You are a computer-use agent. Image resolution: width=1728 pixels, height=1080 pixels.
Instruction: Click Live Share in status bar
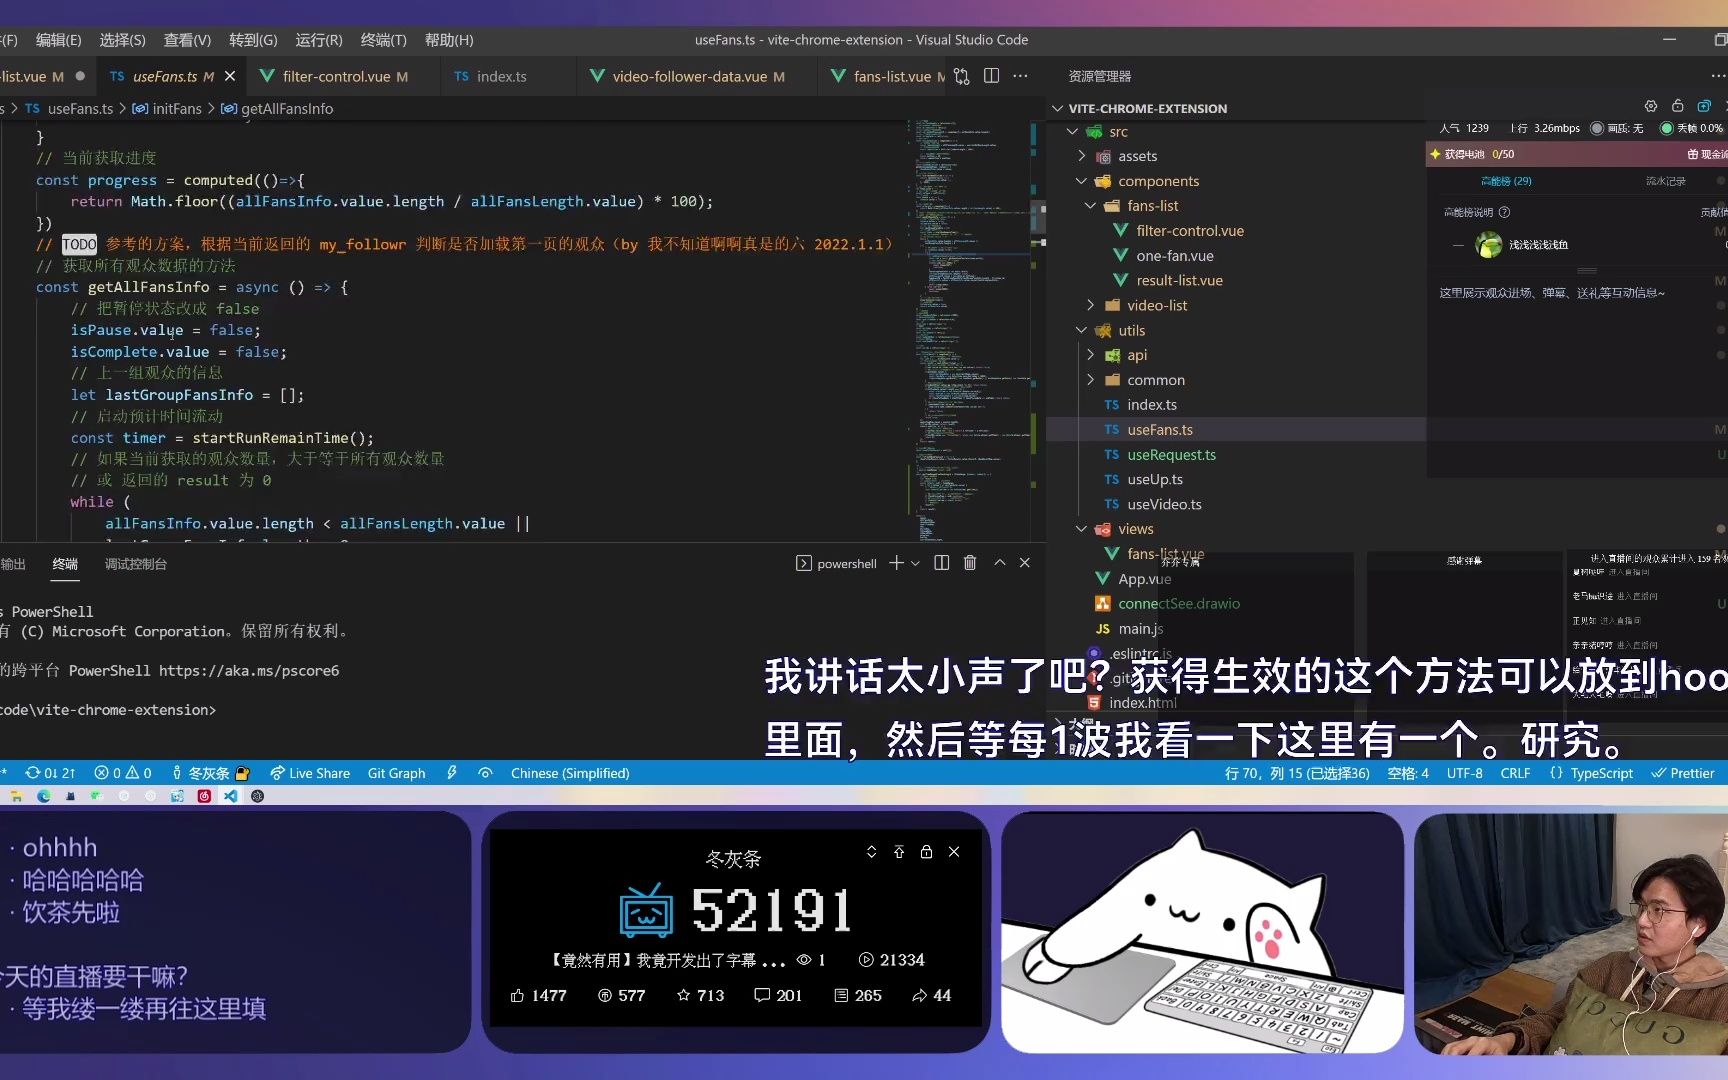point(310,773)
